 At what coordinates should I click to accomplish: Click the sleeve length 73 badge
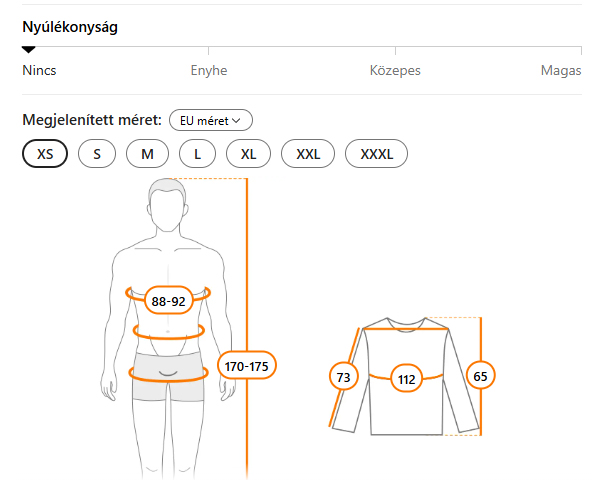click(344, 377)
